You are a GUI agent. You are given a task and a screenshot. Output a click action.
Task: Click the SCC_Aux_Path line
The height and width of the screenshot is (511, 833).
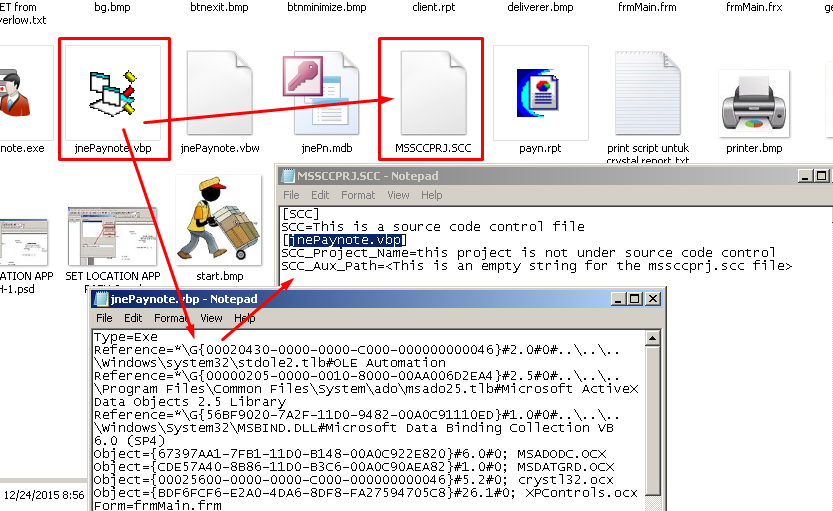(x=537, y=266)
